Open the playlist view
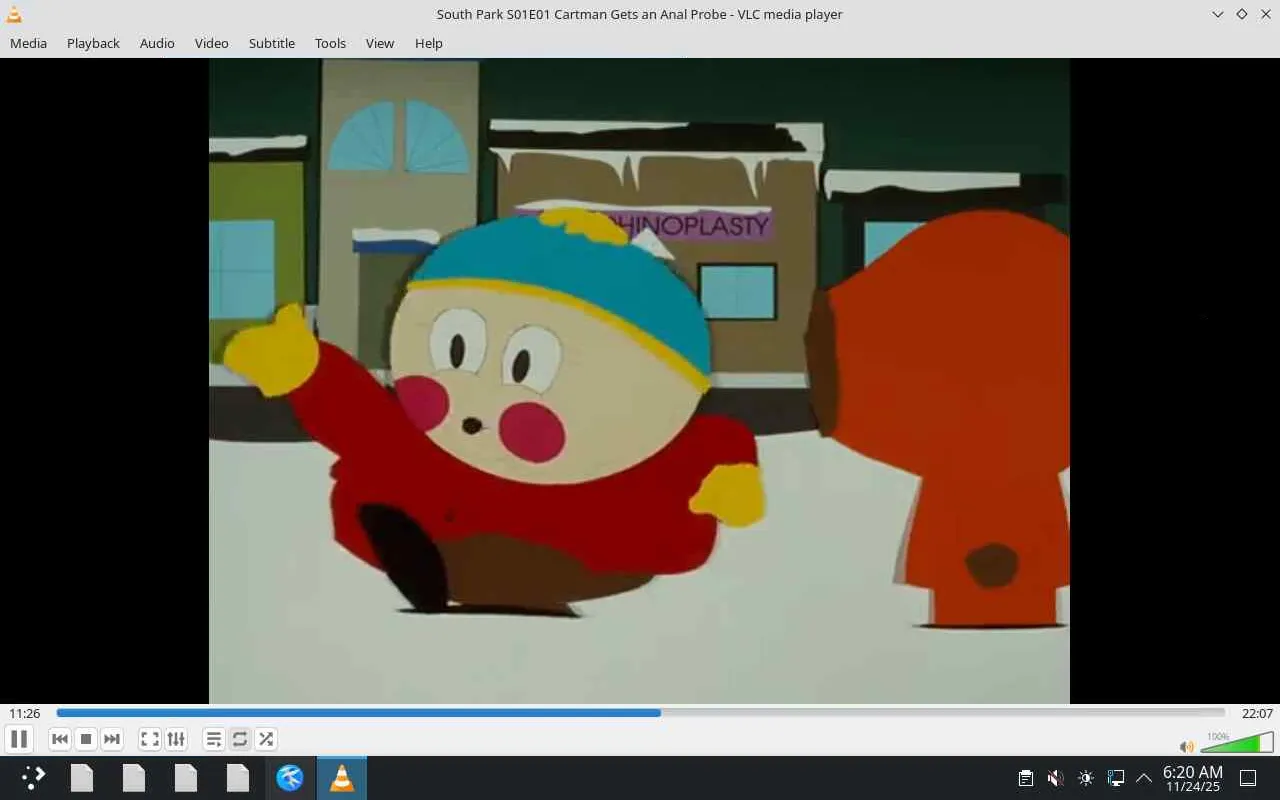 (x=213, y=739)
